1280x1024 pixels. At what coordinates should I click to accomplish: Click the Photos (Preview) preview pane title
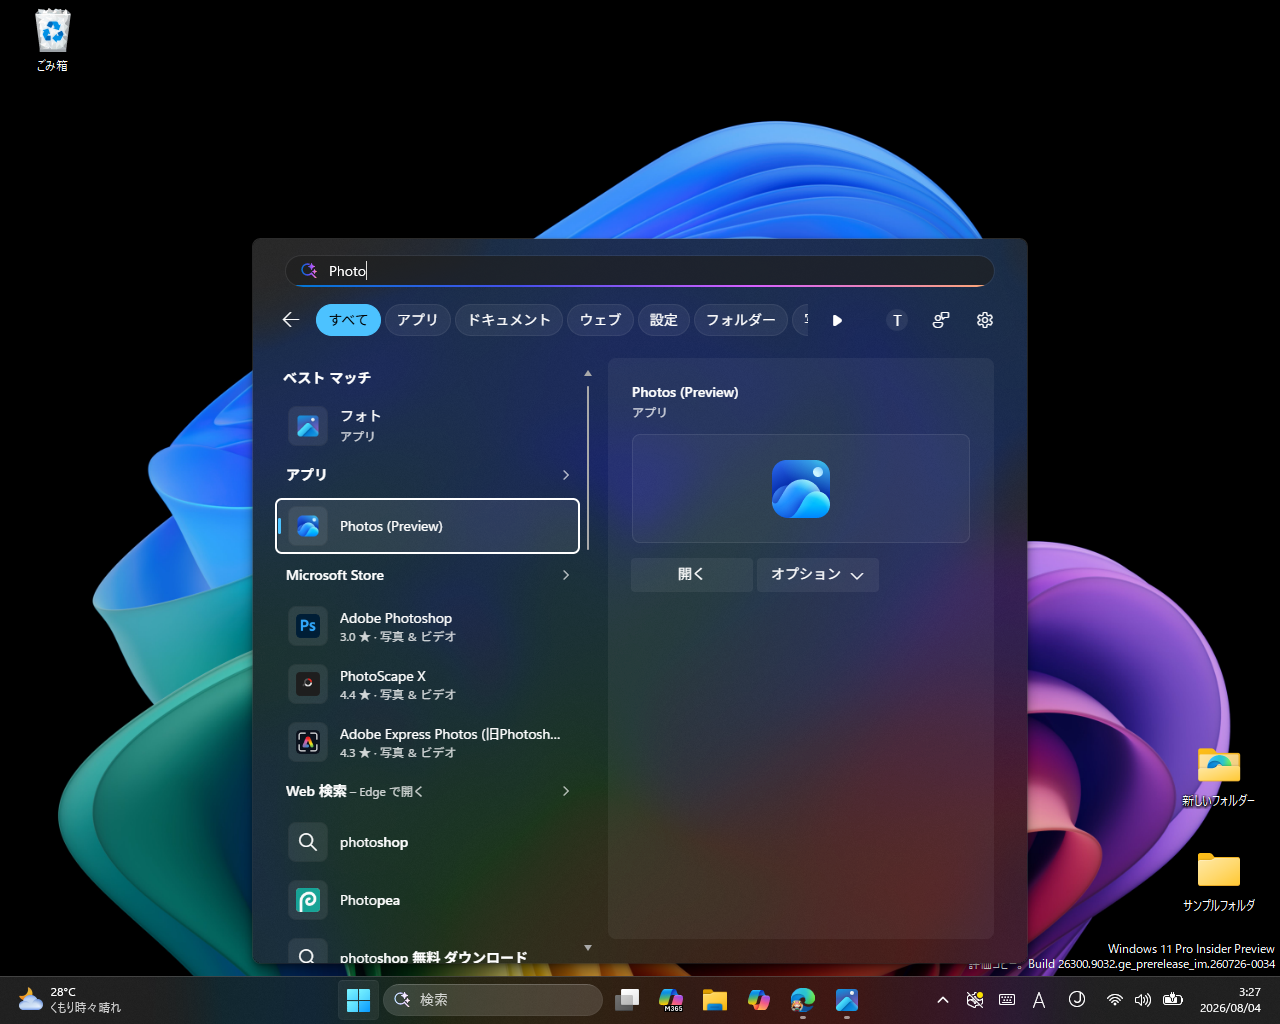click(685, 392)
